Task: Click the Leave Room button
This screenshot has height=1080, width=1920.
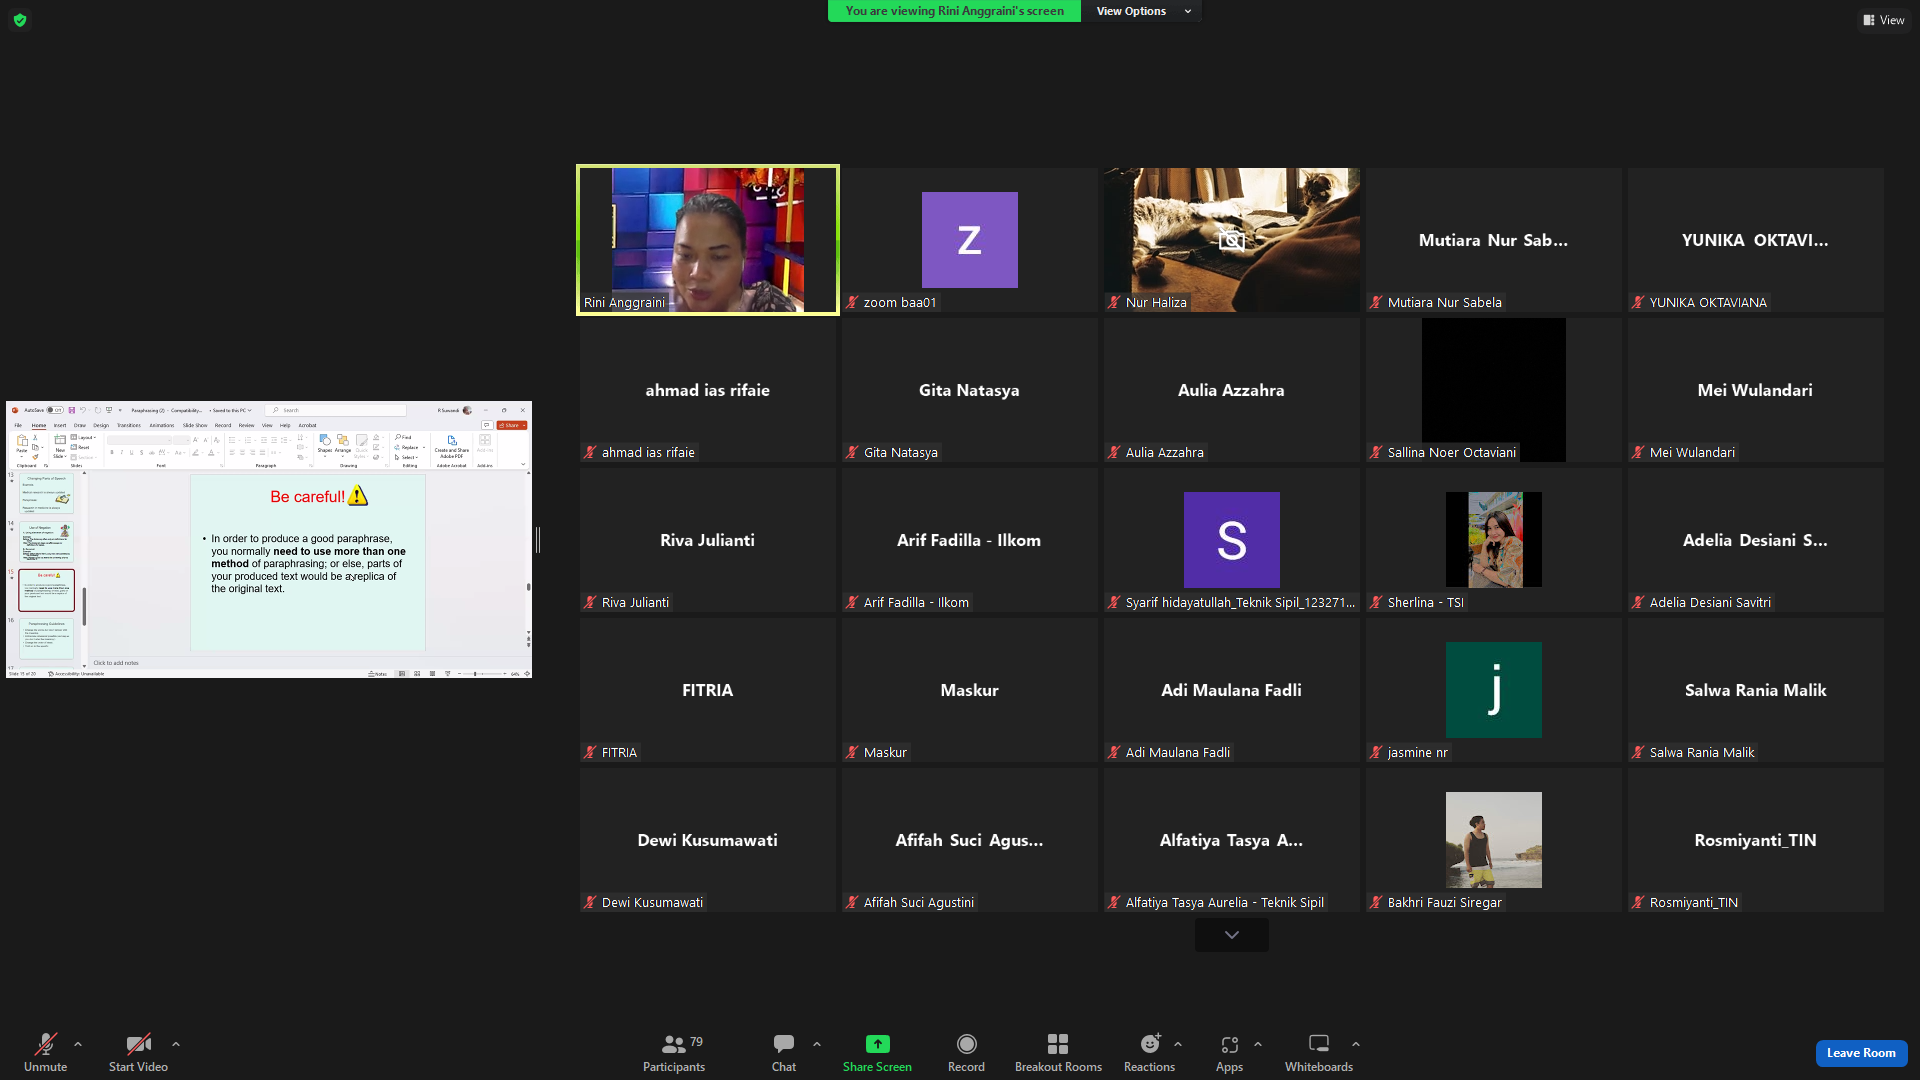Action: [x=1861, y=1053]
